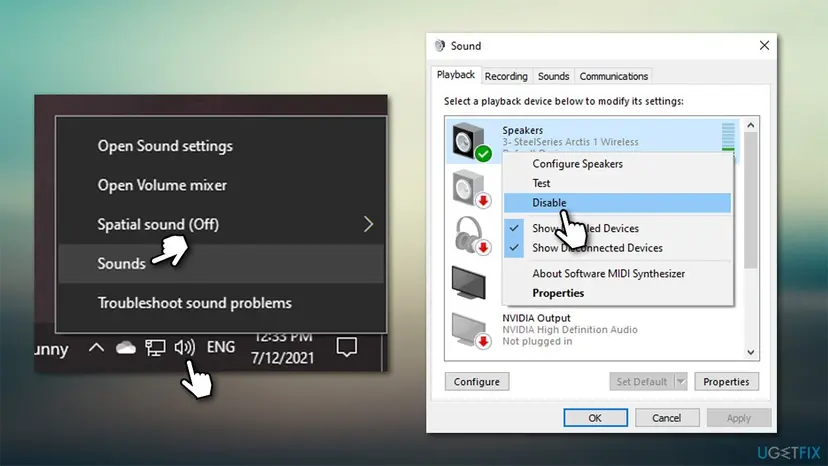Select the NVIDIA High Definition Audio row
828x466 pixels.
(592, 330)
